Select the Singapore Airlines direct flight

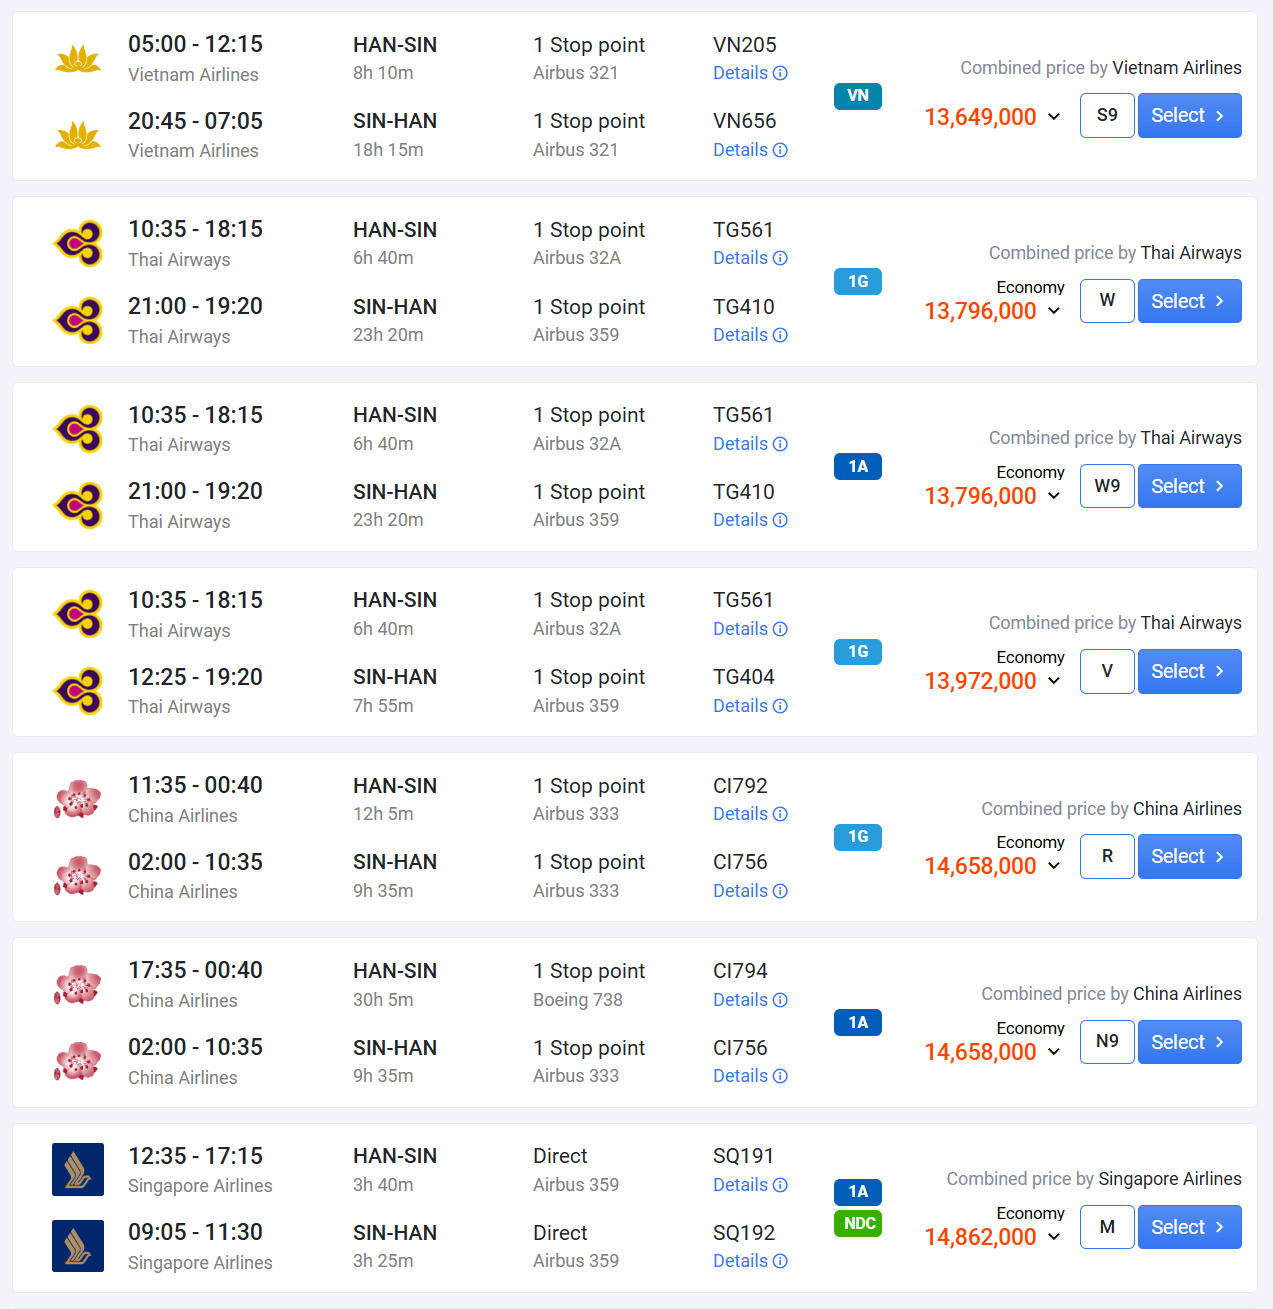pos(1189,1227)
